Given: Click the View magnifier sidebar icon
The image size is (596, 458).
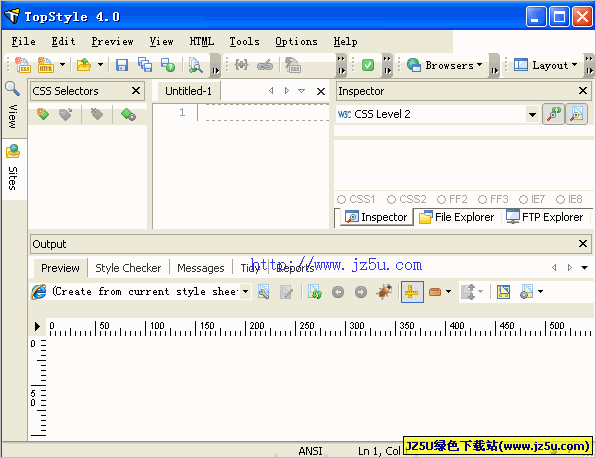Looking at the screenshot, I should [x=13, y=89].
